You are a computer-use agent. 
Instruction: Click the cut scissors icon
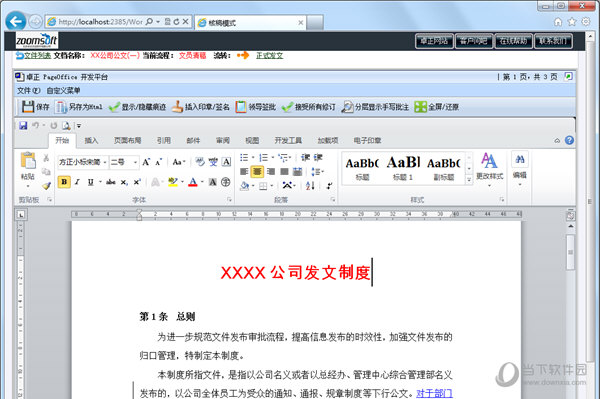click(x=46, y=158)
